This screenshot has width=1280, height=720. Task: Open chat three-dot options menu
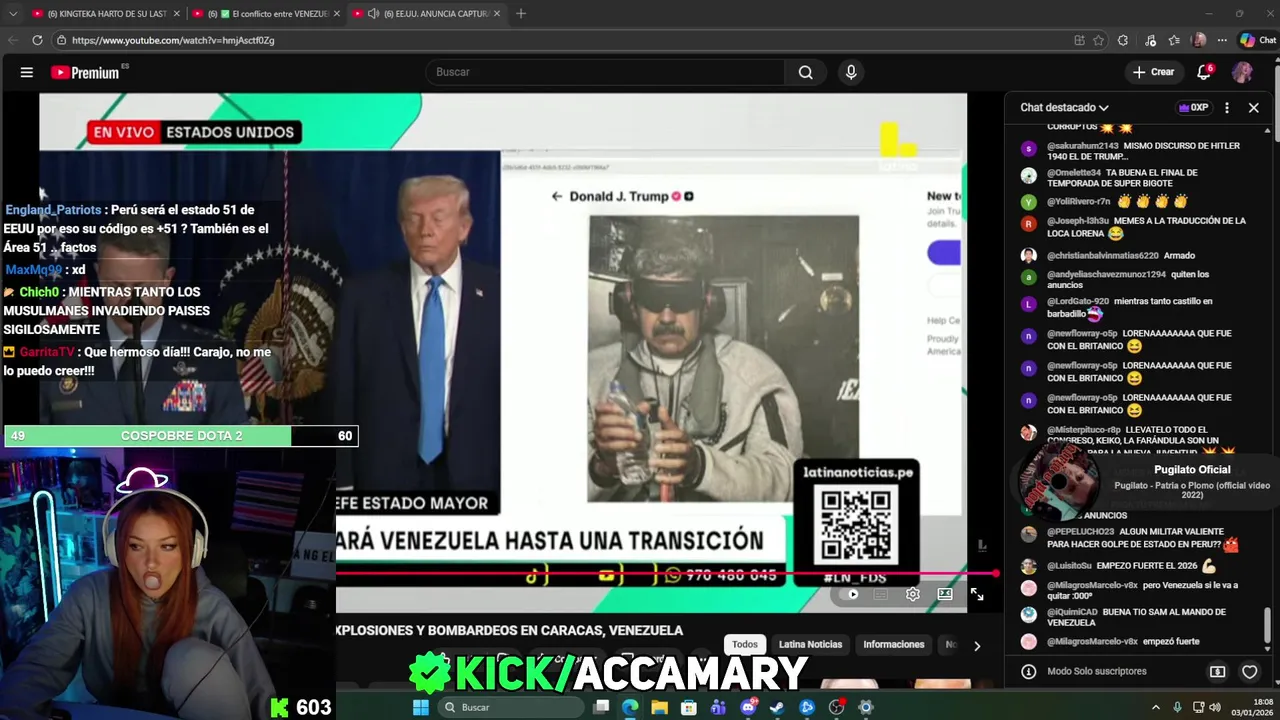tap(1227, 107)
